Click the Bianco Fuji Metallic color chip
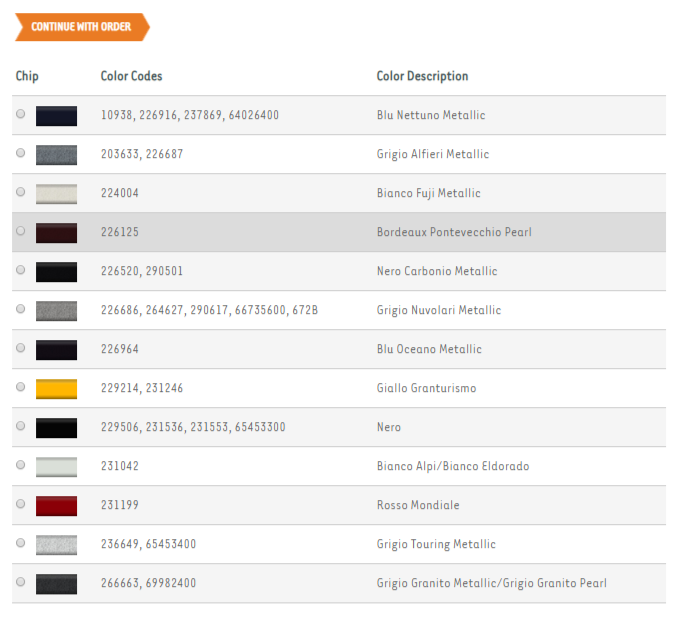 [56, 193]
